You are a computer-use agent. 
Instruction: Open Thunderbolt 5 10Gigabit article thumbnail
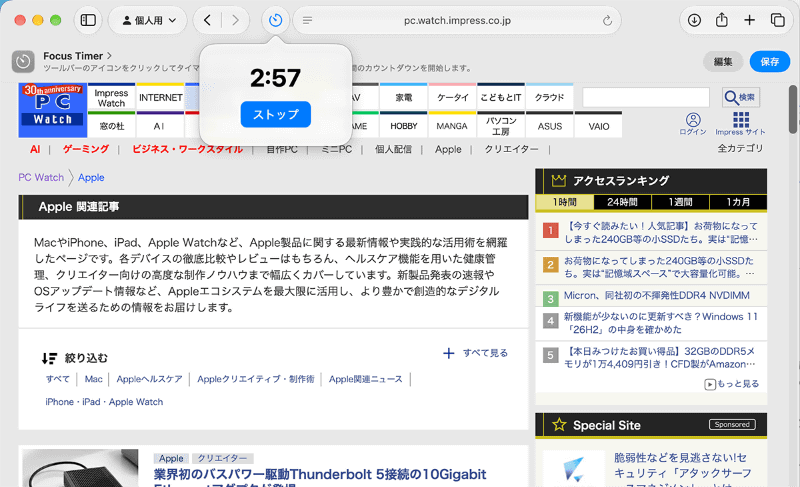[x=80, y=468]
